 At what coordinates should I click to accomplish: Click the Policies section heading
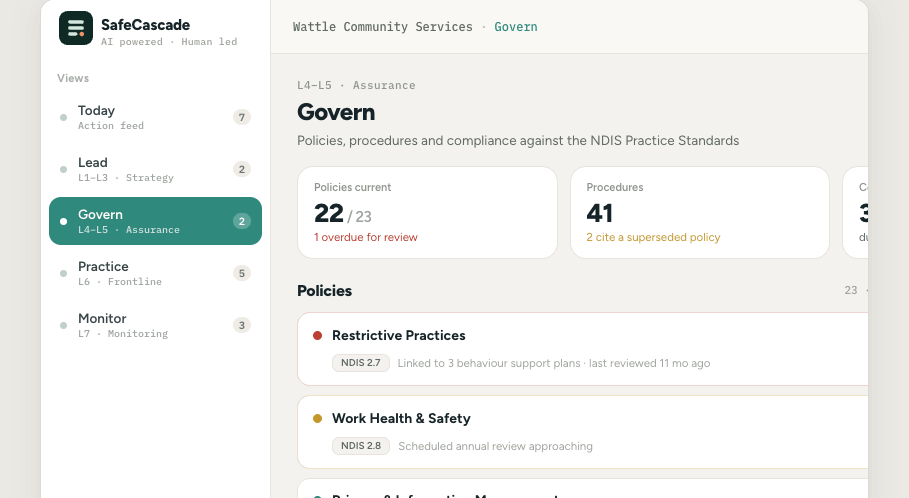[x=325, y=290]
